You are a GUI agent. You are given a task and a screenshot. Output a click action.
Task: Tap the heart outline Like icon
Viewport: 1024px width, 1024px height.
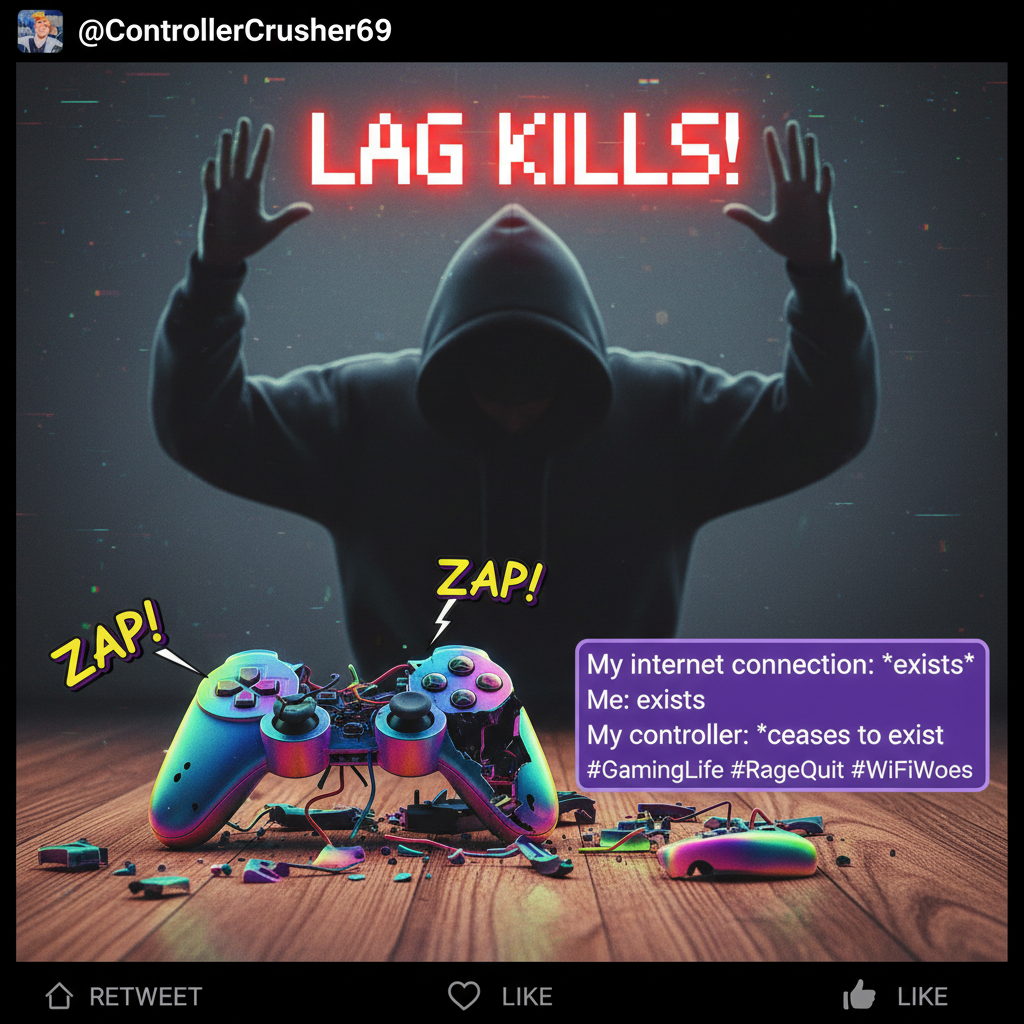[464, 996]
